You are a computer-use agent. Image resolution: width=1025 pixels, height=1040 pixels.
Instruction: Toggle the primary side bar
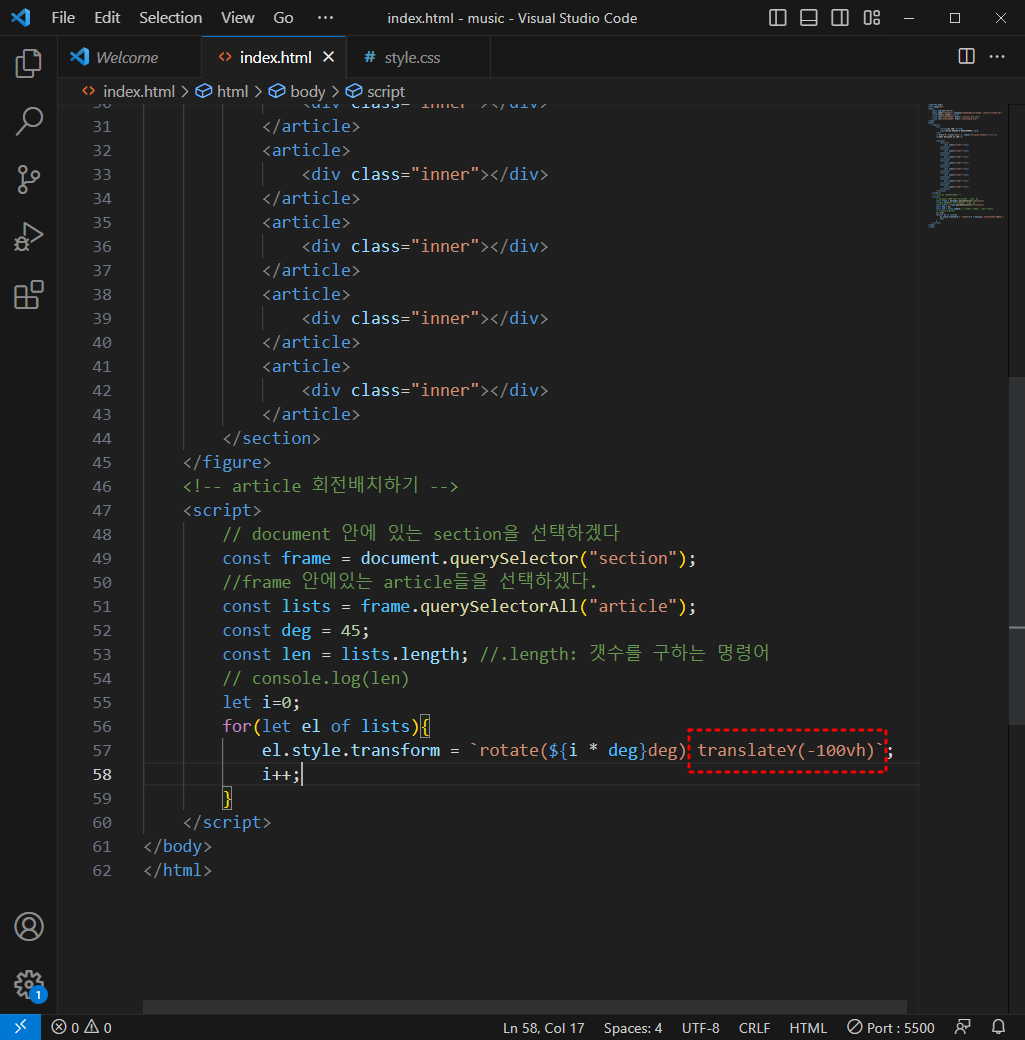[x=778, y=18]
